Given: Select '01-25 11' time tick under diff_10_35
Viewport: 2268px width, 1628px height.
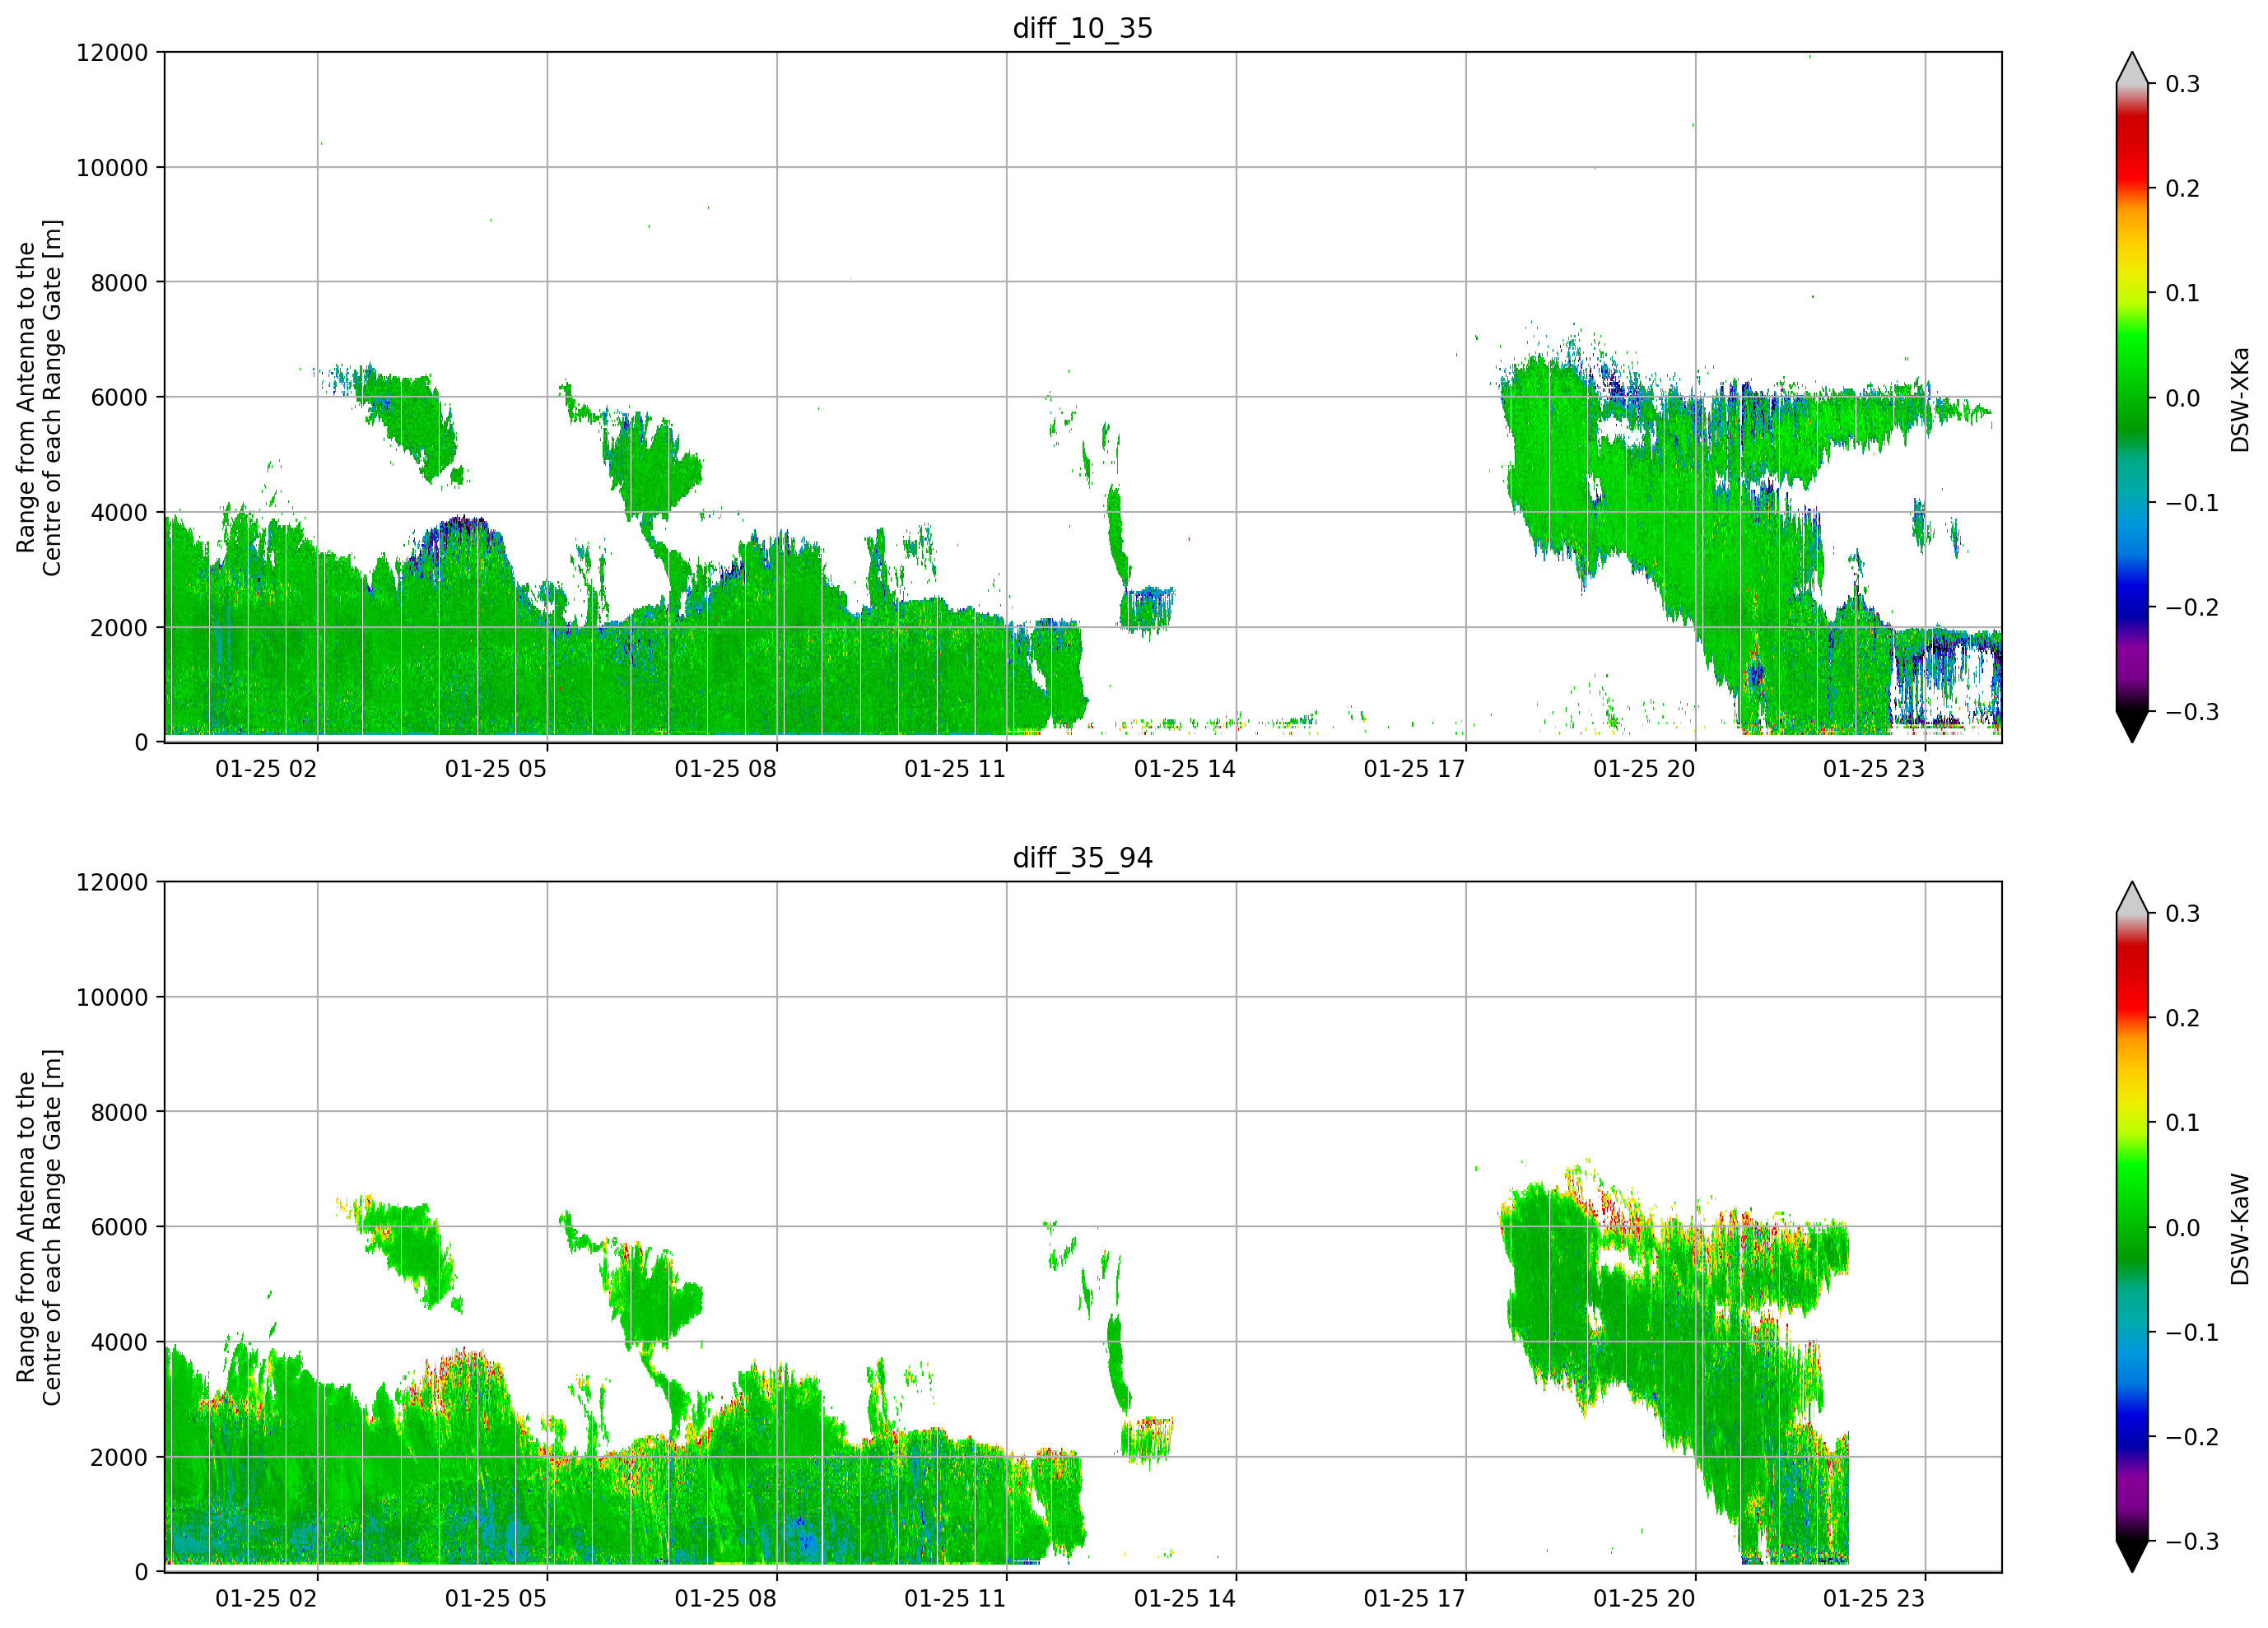Looking at the screenshot, I should point(955,769).
